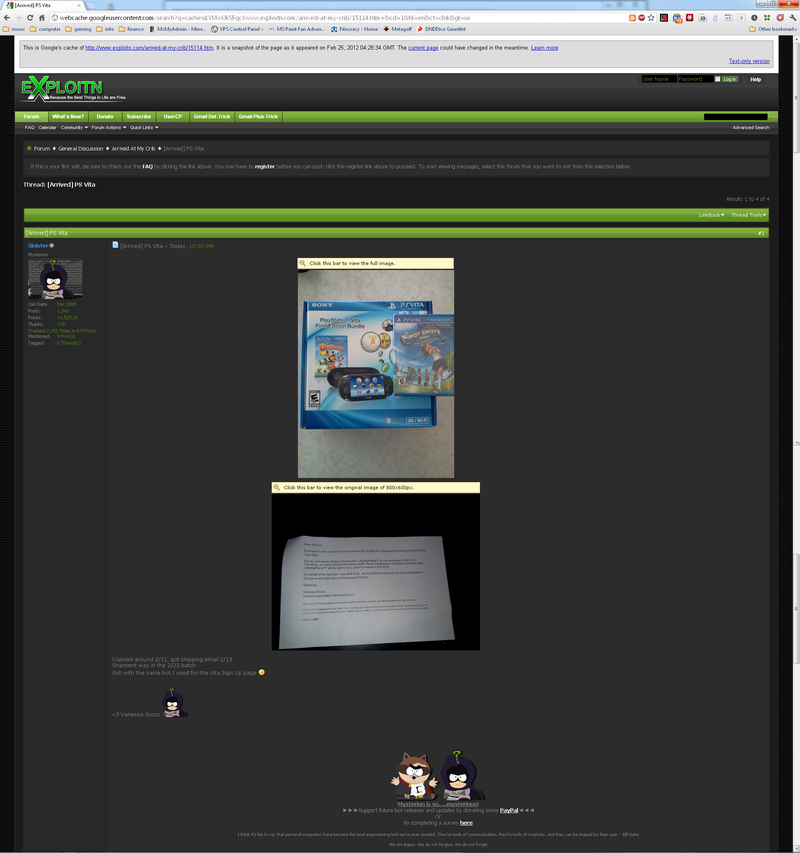Screen dimensions: 800x853
Task: Click the red stop-sign AdBlock icon
Action: (x=641, y=17)
